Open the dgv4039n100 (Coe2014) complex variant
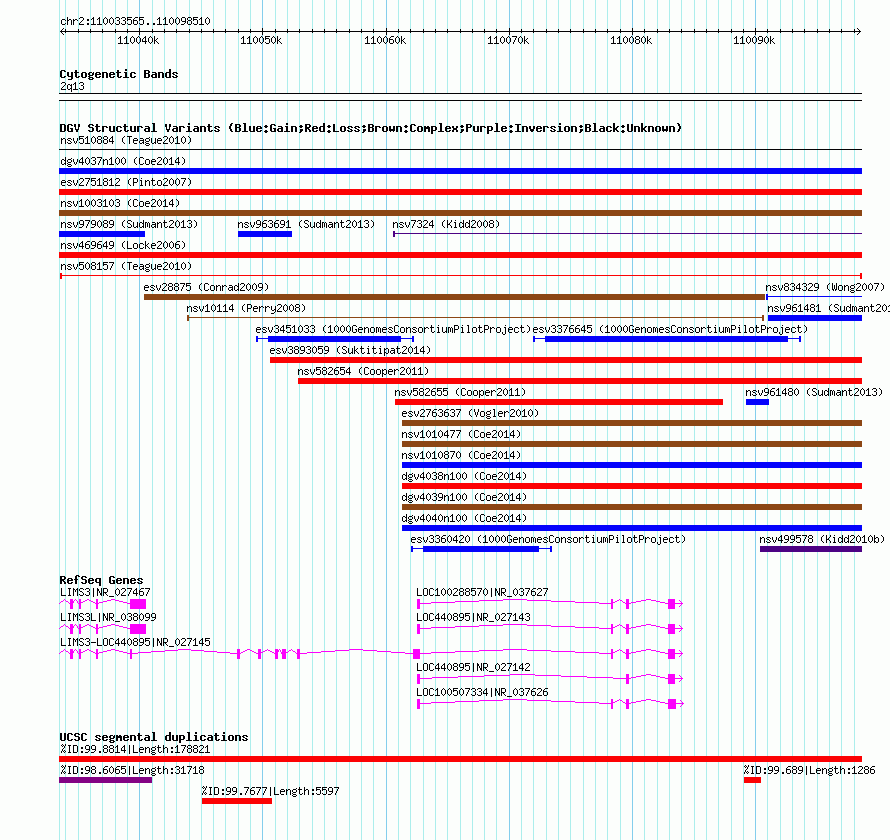Screen dimensions: 890x840 click(x=632, y=507)
